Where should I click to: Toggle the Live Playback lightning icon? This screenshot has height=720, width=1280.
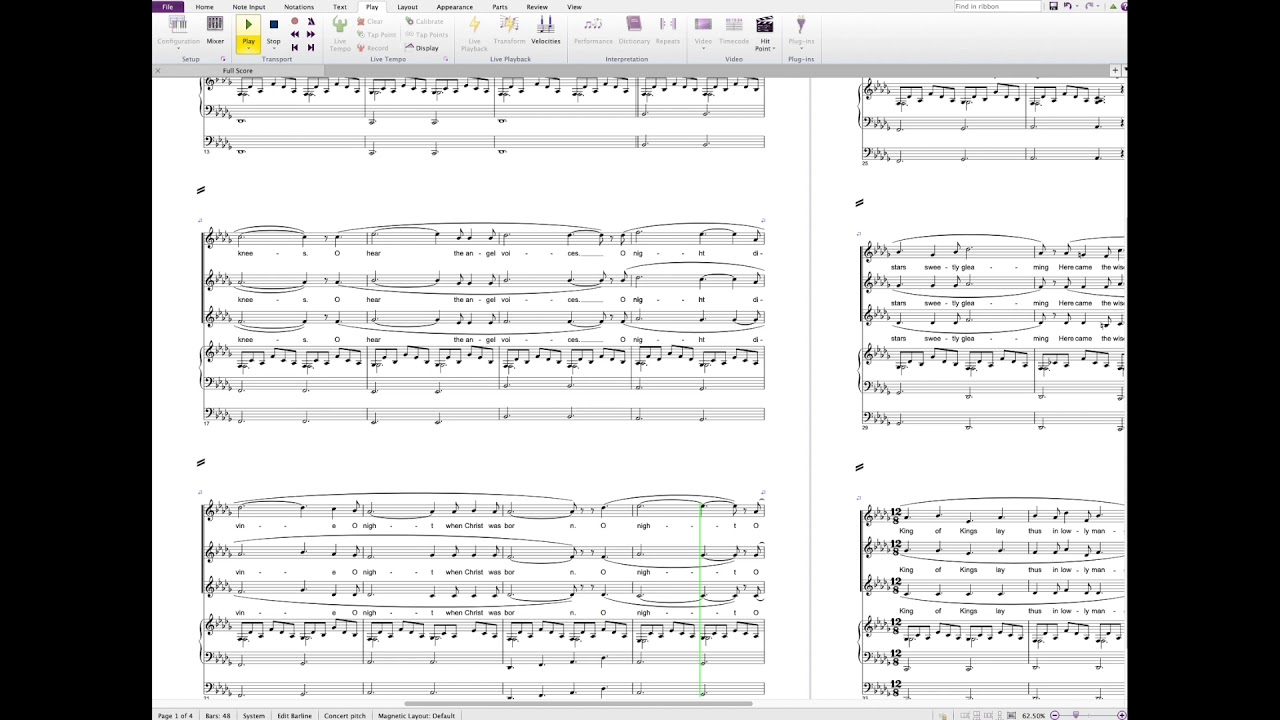click(474, 24)
